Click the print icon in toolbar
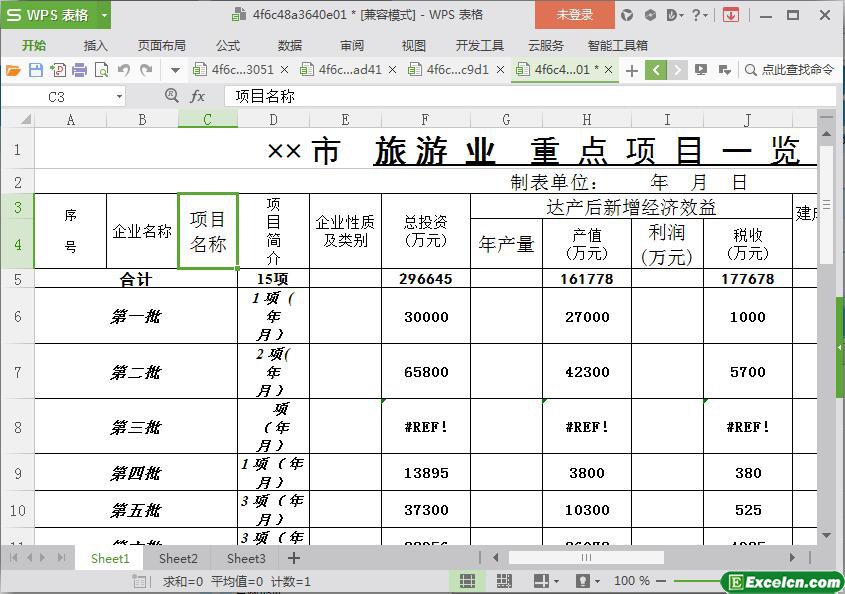Screen dimensions: 845x594 point(79,70)
